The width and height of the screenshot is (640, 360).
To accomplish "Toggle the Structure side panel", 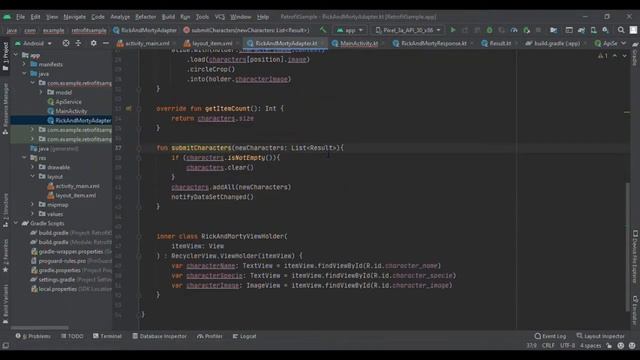I will pos(5,210).
